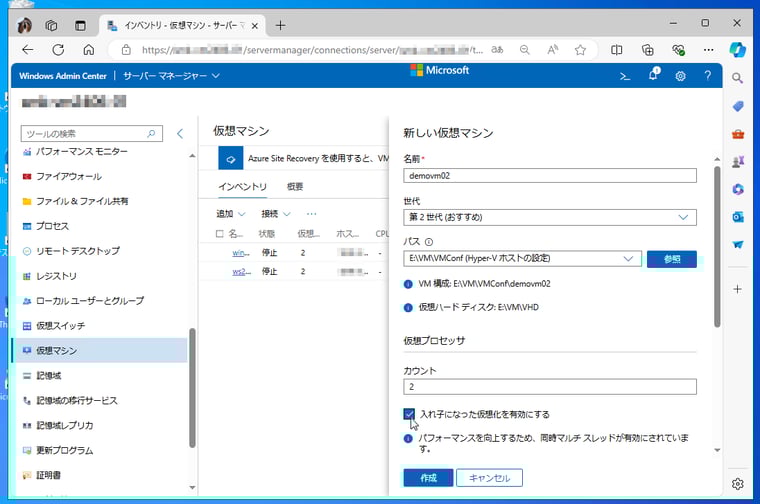Open generation dropdown 第 2 世代

(x=550, y=217)
